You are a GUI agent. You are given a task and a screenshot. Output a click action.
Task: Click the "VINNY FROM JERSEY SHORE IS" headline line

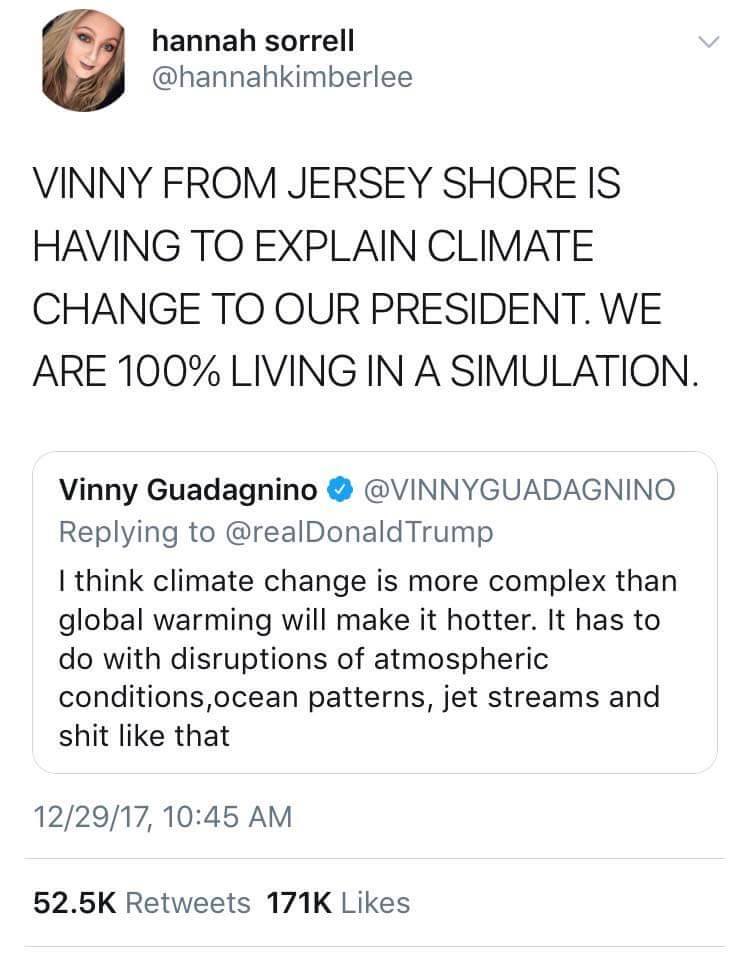327,186
